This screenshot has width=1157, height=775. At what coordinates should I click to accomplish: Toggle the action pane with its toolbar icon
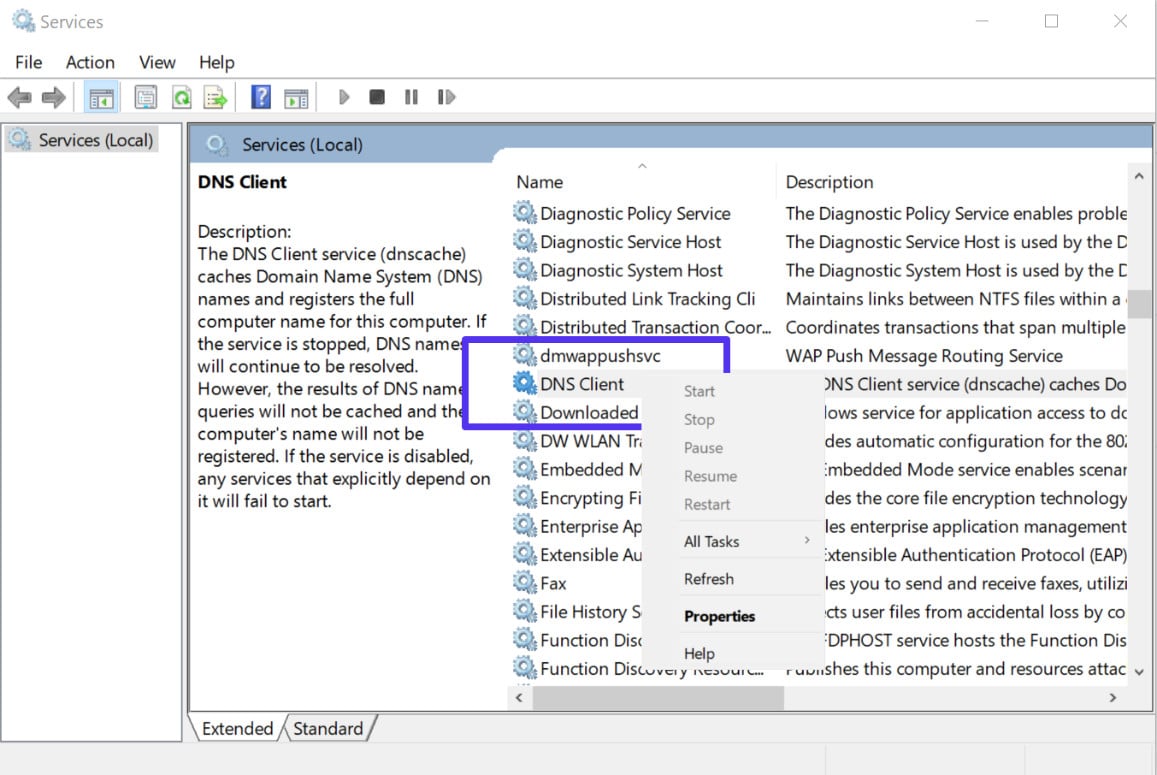pos(295,96)
